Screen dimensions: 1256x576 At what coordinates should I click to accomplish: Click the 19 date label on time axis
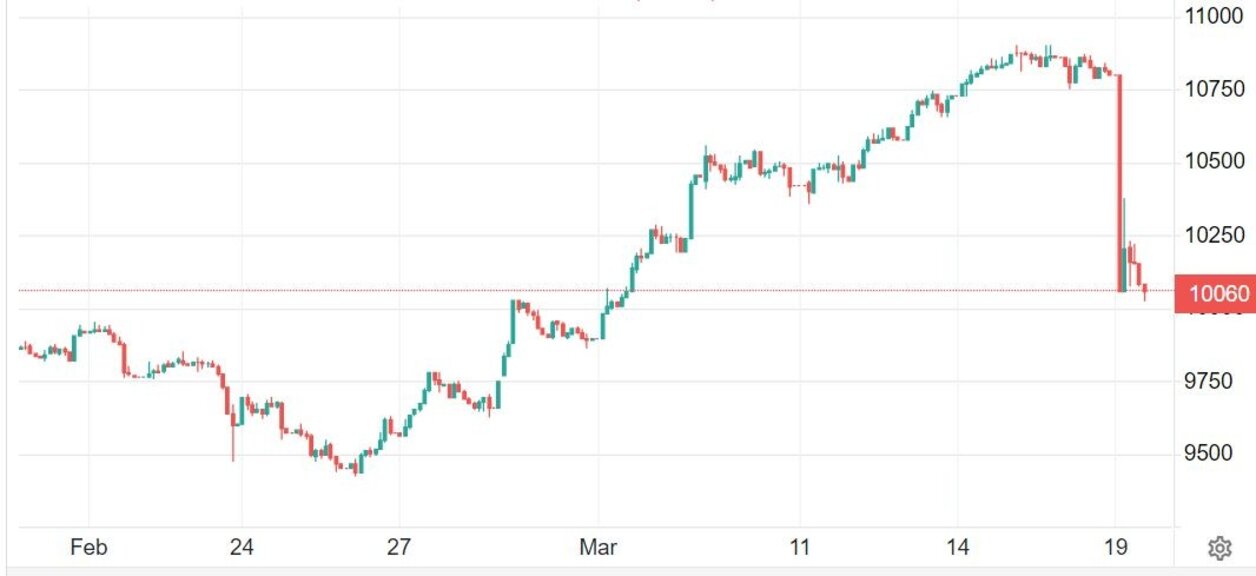[x=1116, y=547]
